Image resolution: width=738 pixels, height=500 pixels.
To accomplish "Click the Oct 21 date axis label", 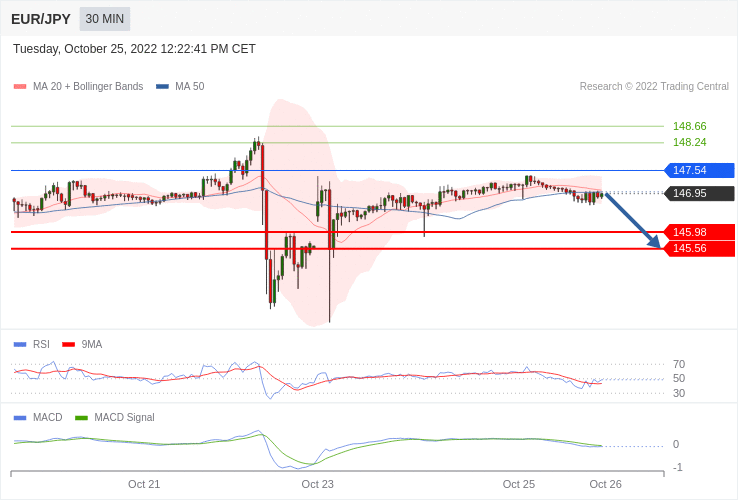I will click(144, 484).
